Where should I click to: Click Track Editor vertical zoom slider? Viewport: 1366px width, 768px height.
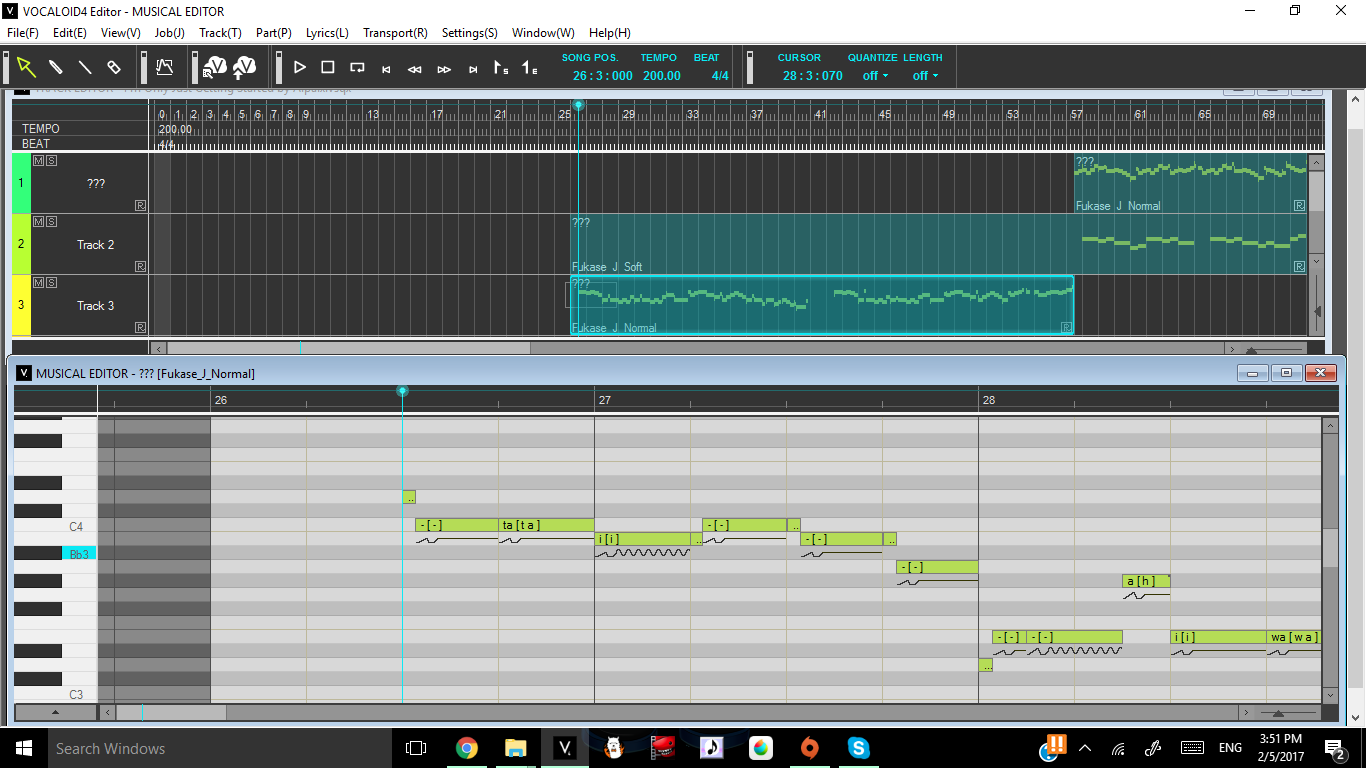point(1317,311)
